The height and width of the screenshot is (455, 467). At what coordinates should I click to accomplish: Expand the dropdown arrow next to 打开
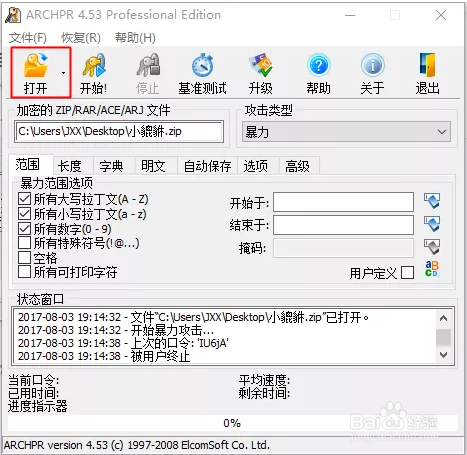tap(63, 73)
